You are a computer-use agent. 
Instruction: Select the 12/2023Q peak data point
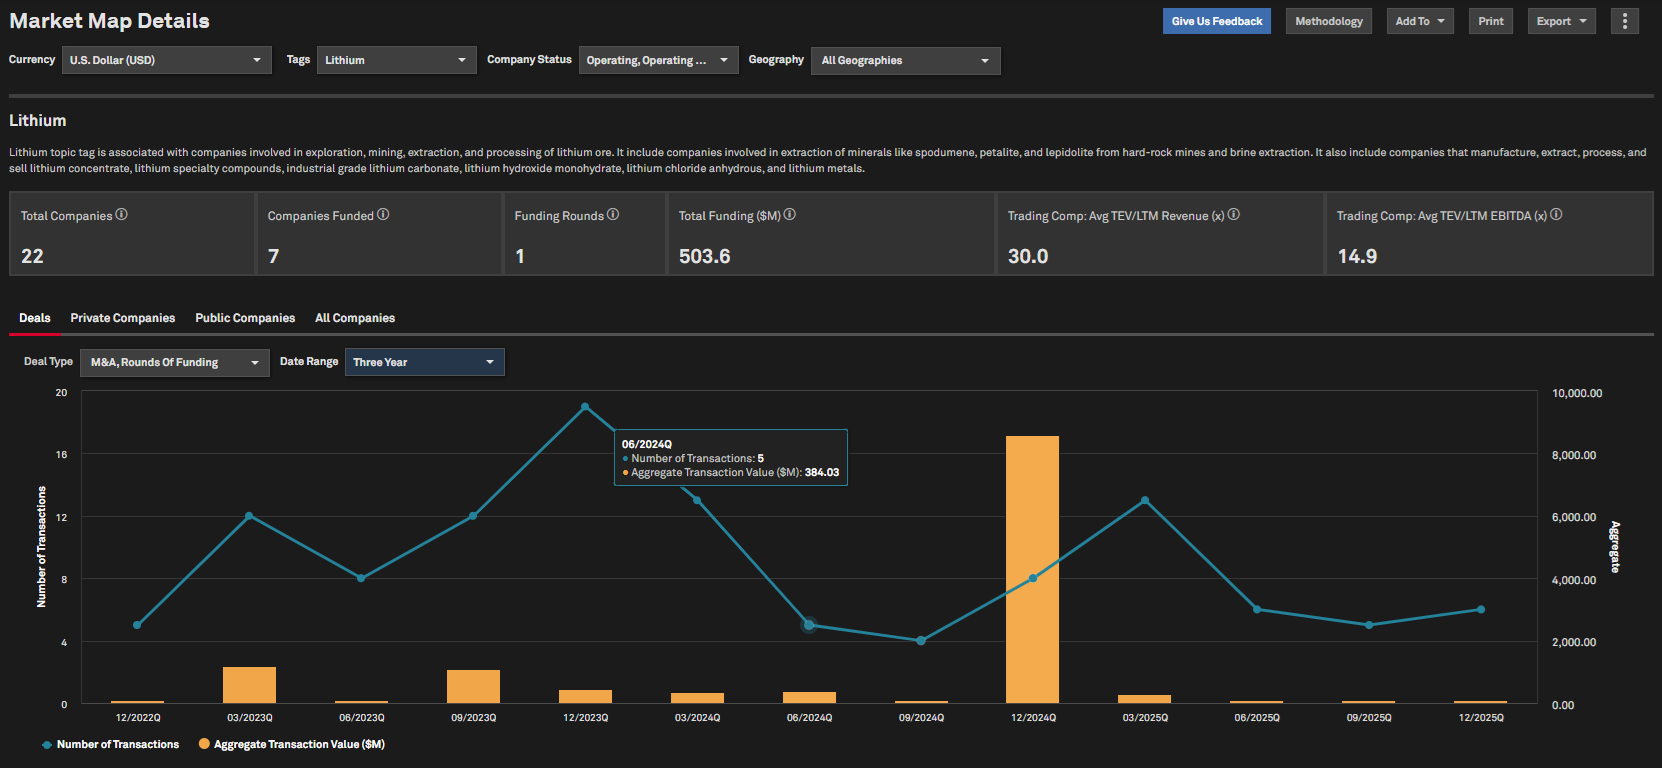(x=585, y=407)
